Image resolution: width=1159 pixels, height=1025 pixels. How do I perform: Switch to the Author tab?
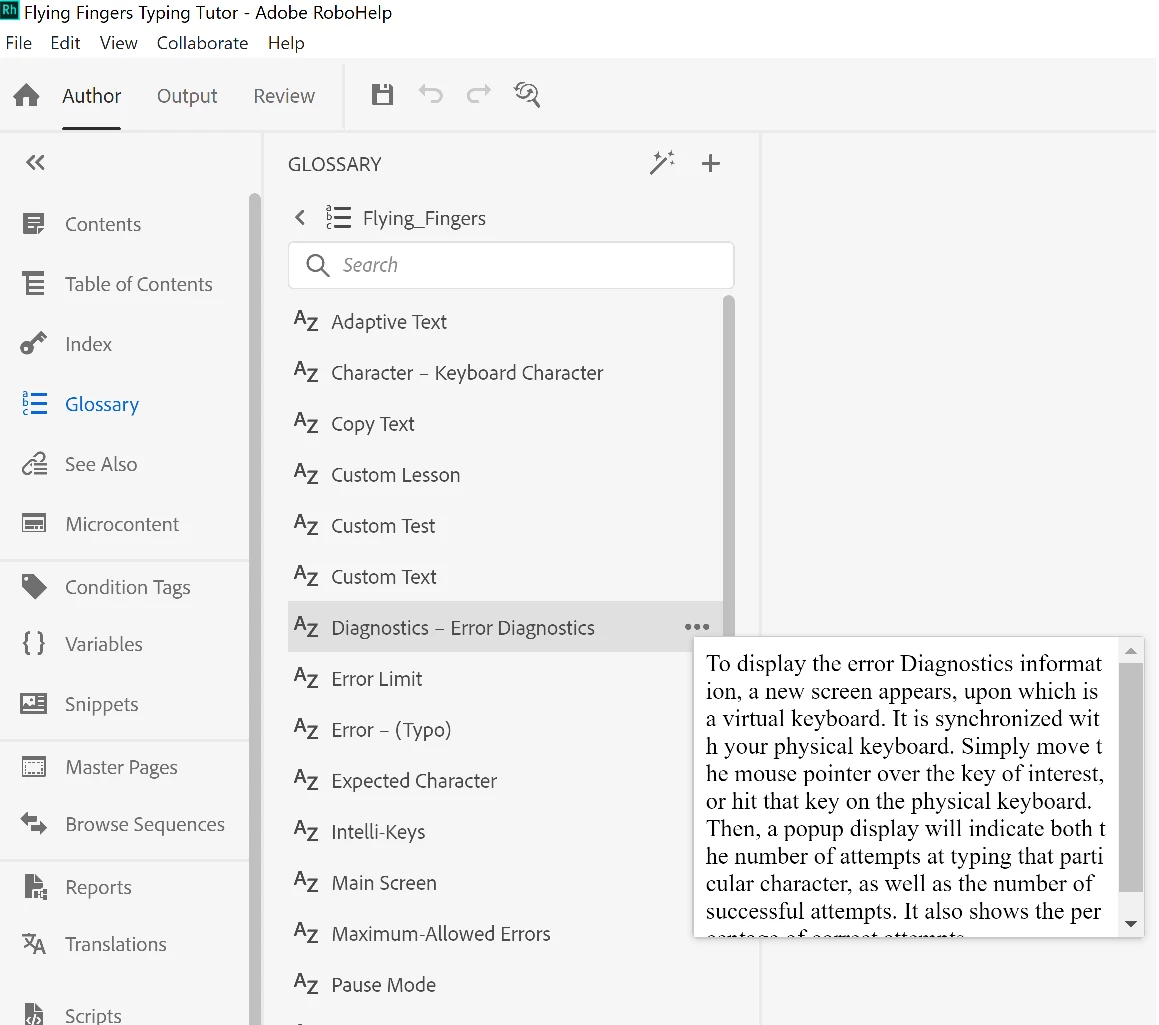(x=92, y=96)
